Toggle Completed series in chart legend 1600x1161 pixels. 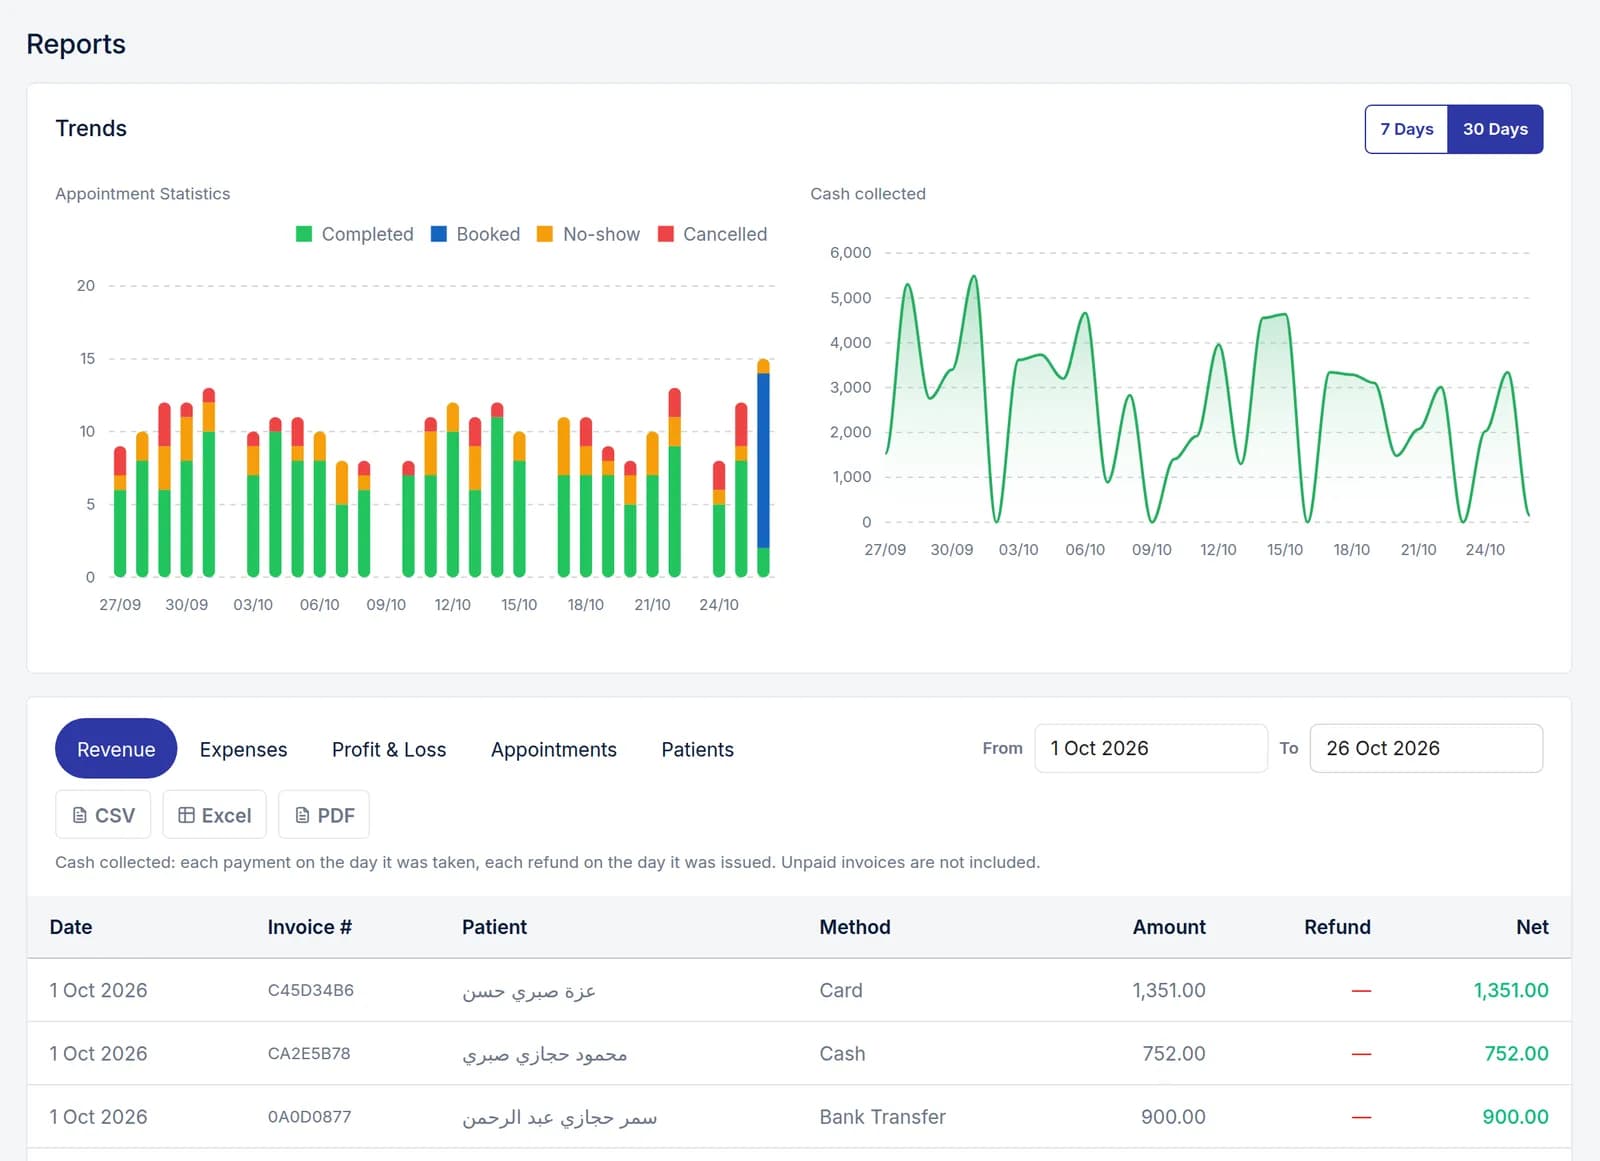[355, 234]
